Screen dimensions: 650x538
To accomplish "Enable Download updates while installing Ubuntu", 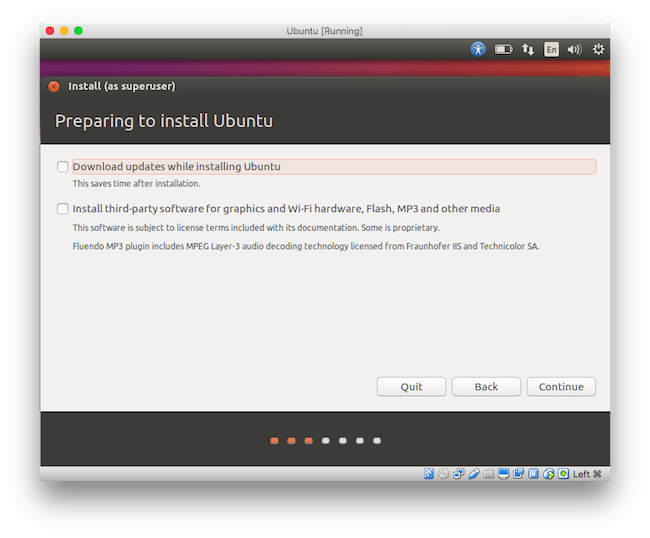I will pyautogui.click(x=63, y=167).
